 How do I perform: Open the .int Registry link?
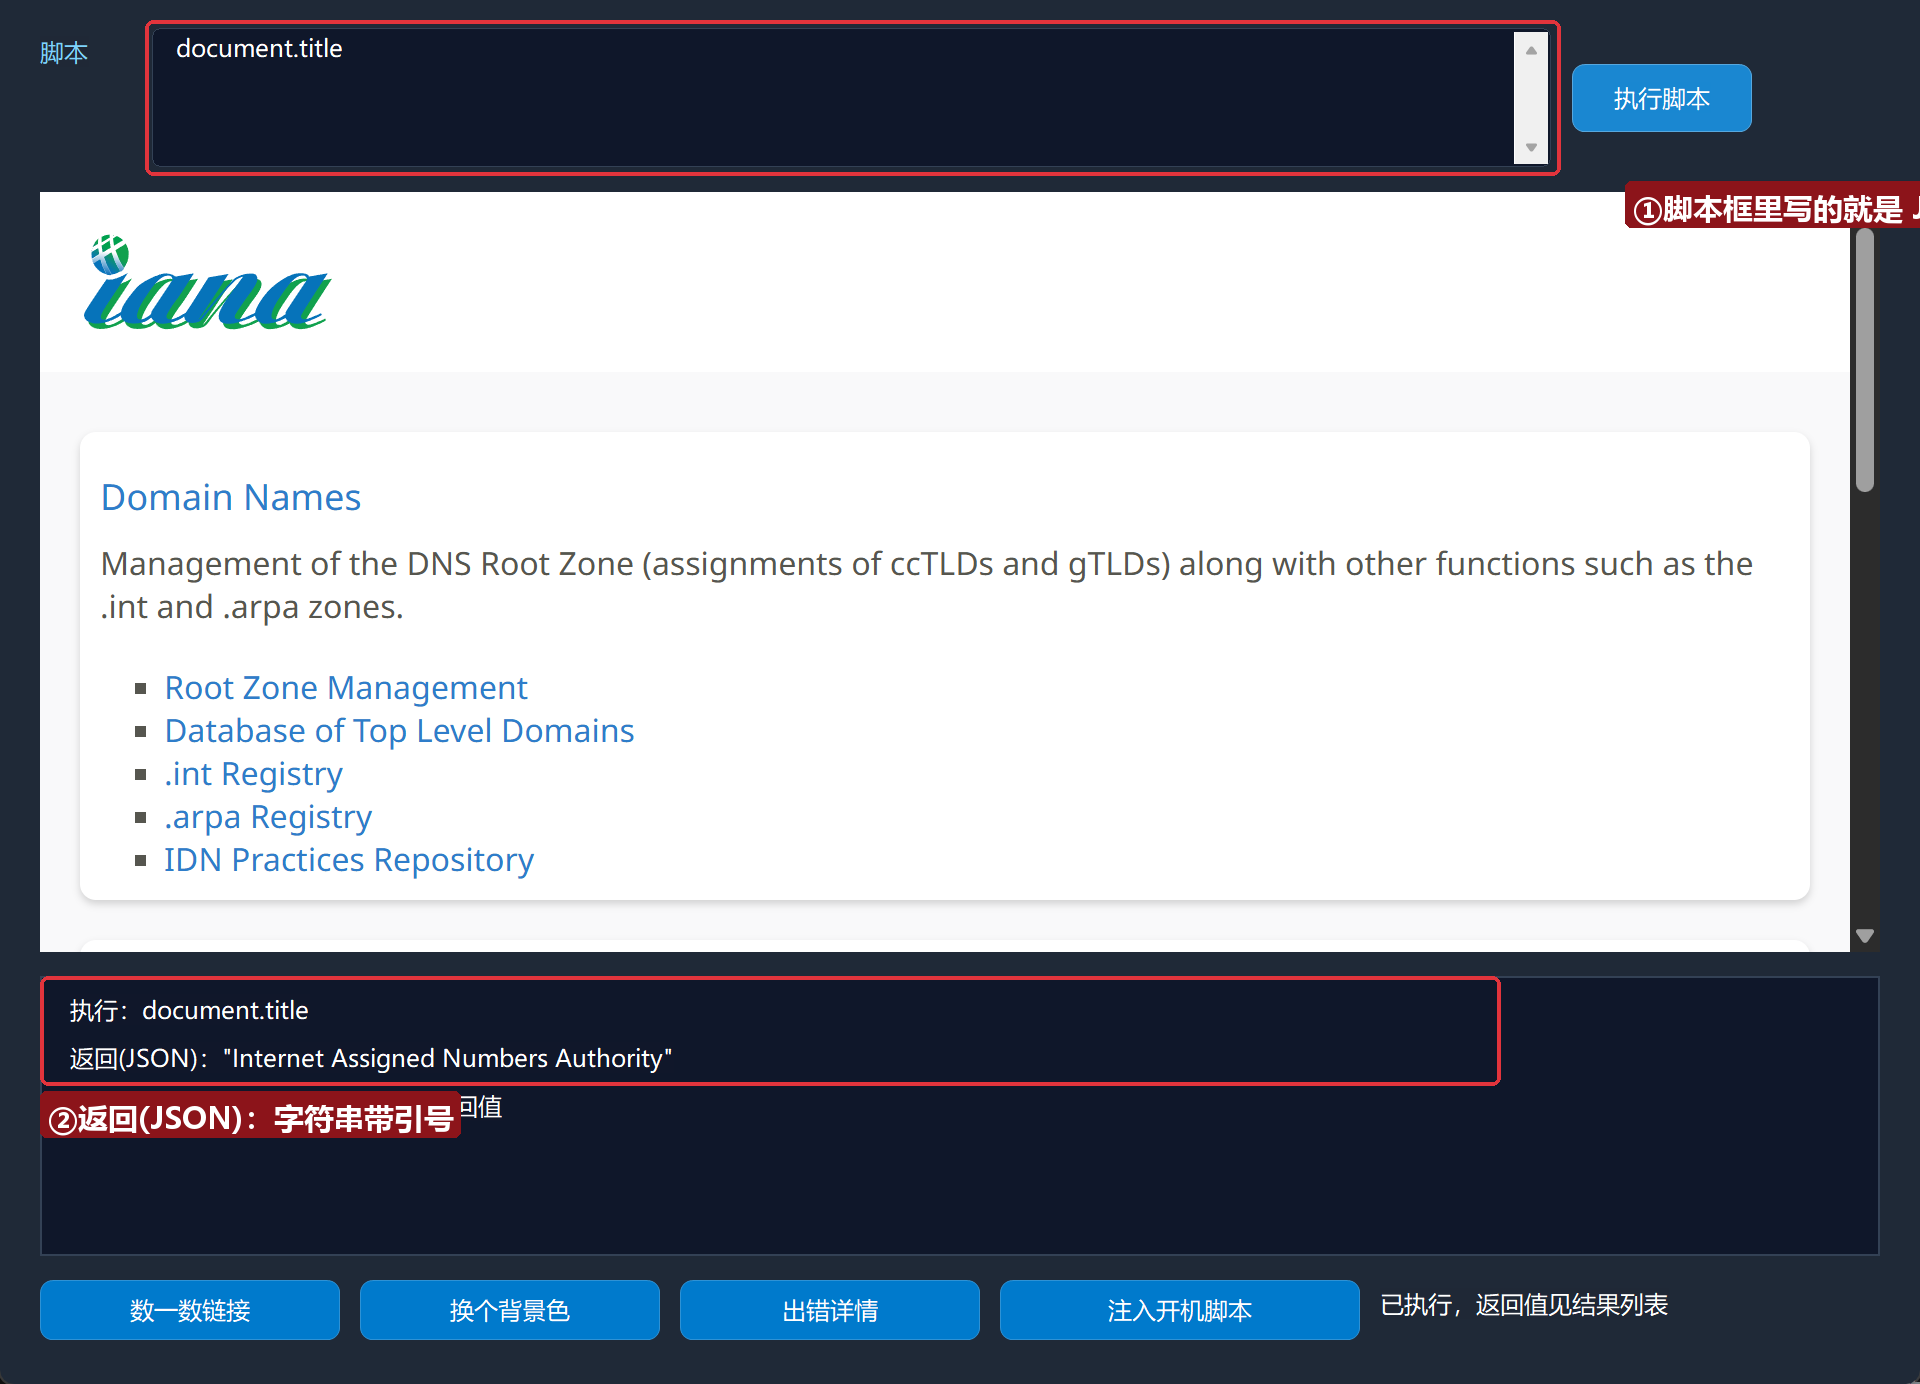pyautogui.click(x=254, y=774)
